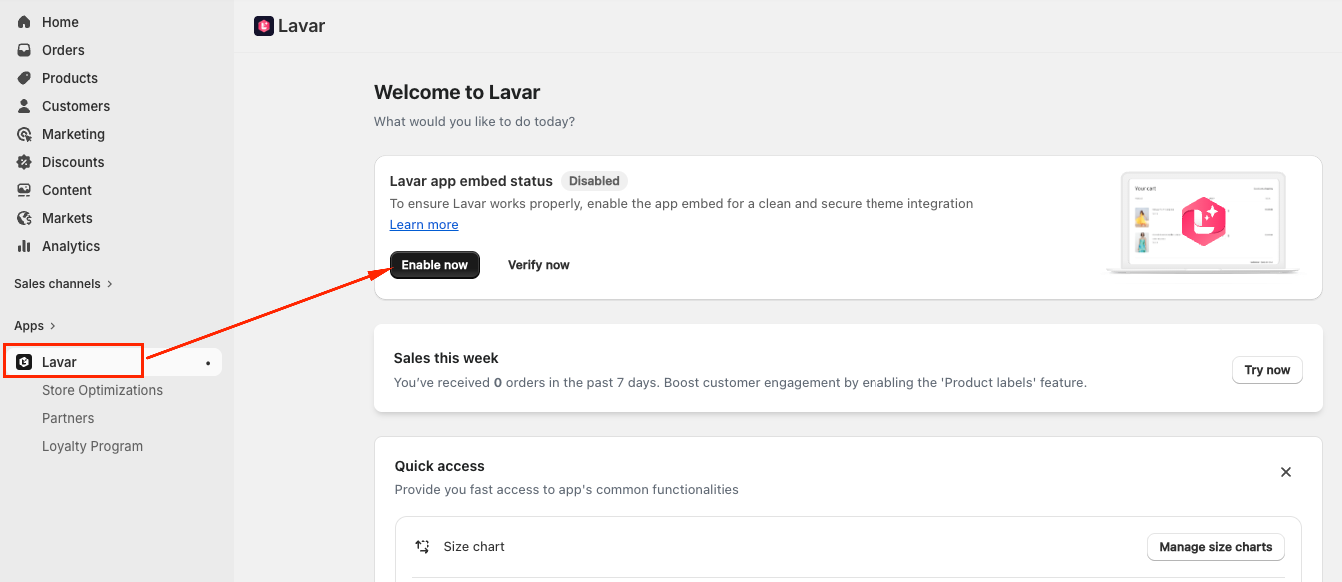
Task: Click the Markets globe icon
Action: [24, 218]
